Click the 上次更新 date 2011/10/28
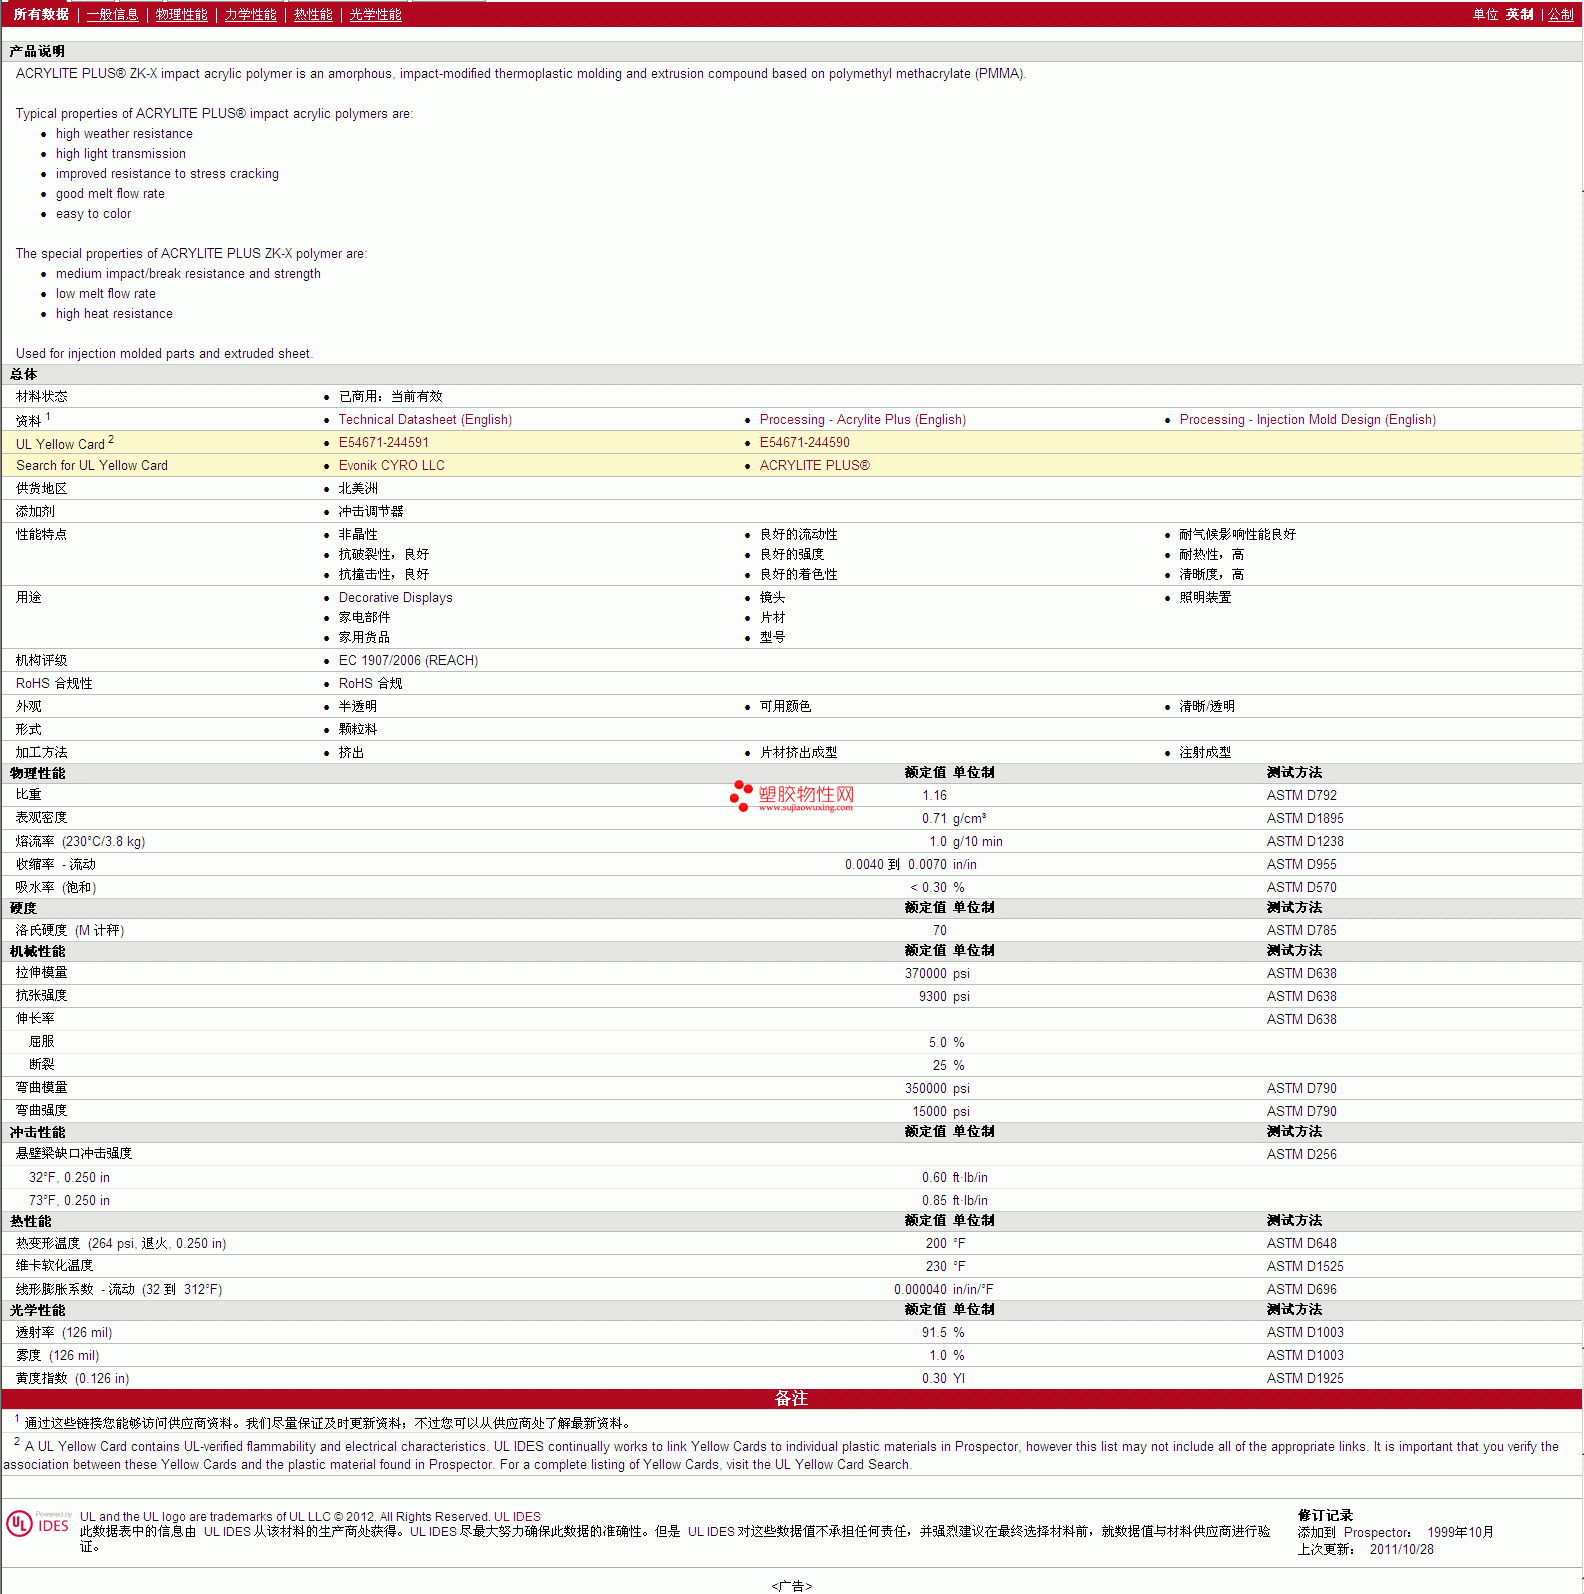 (x=1401, y=1549)
